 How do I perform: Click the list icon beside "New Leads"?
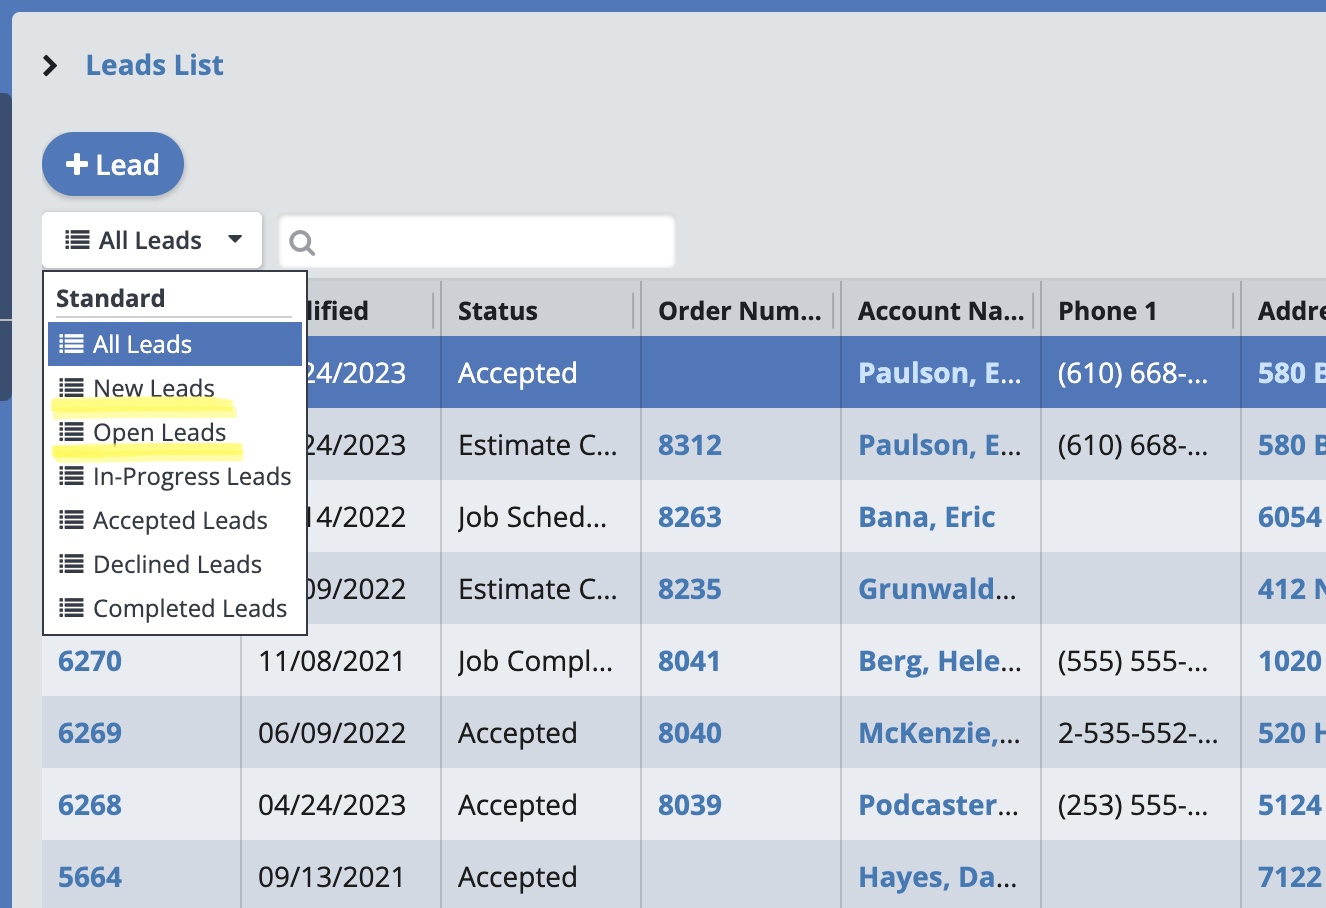[x=70, y=389]
